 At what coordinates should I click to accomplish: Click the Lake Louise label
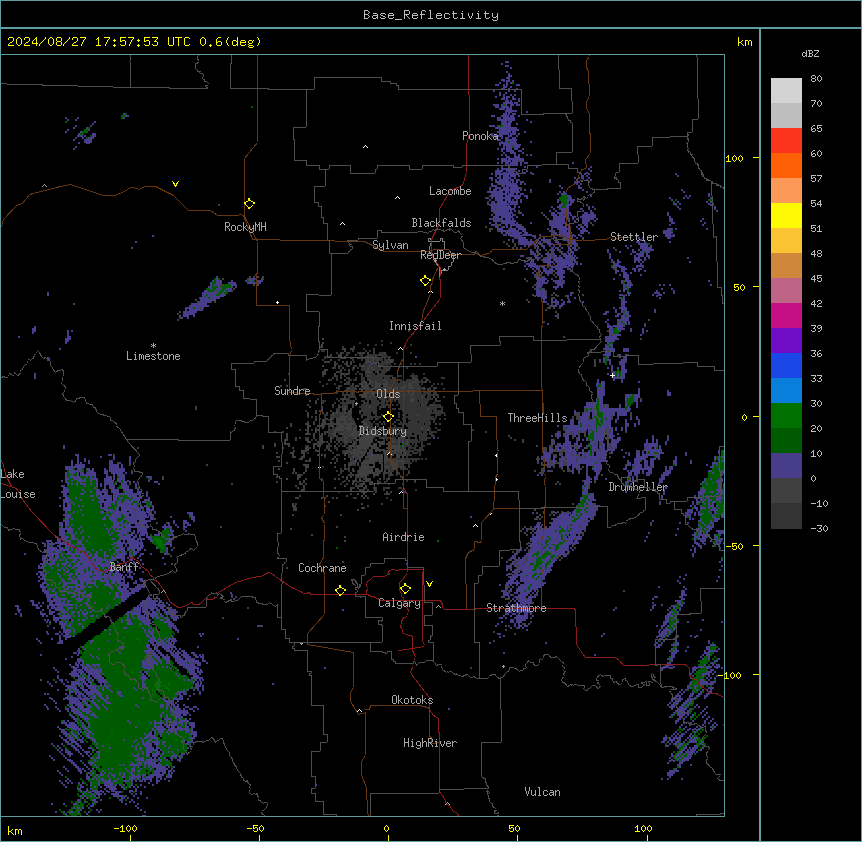pos(18,484)
